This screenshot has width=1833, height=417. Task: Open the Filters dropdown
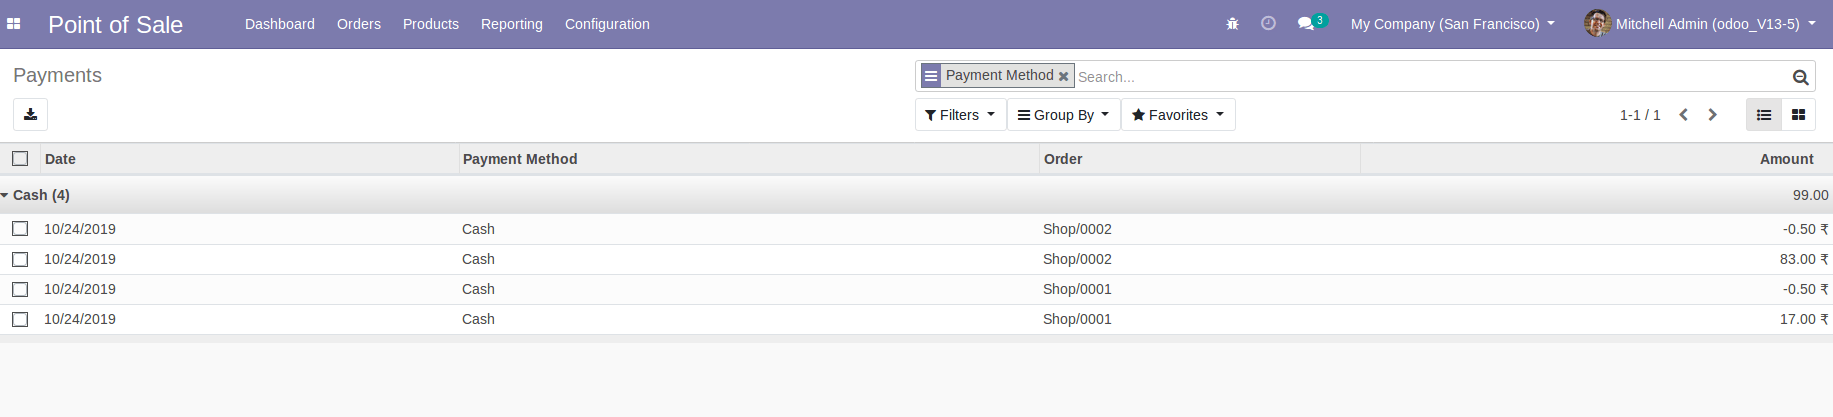coord(960,115)
